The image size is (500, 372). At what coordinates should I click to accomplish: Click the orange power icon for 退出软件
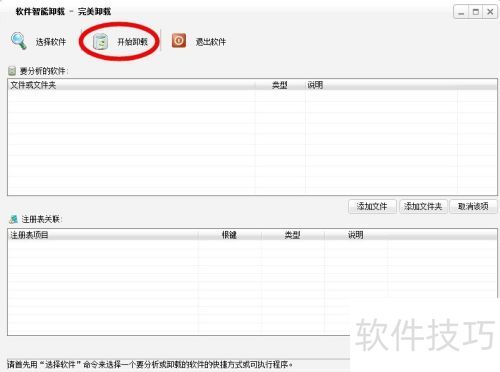[179, 41]
